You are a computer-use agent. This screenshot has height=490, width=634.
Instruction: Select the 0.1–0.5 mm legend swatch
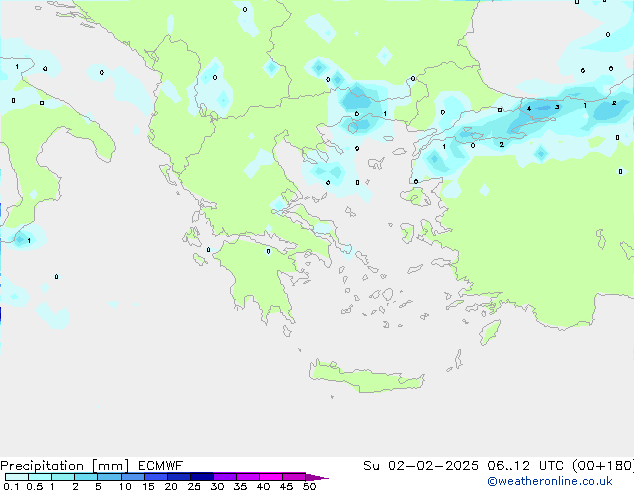coord(17,477)
